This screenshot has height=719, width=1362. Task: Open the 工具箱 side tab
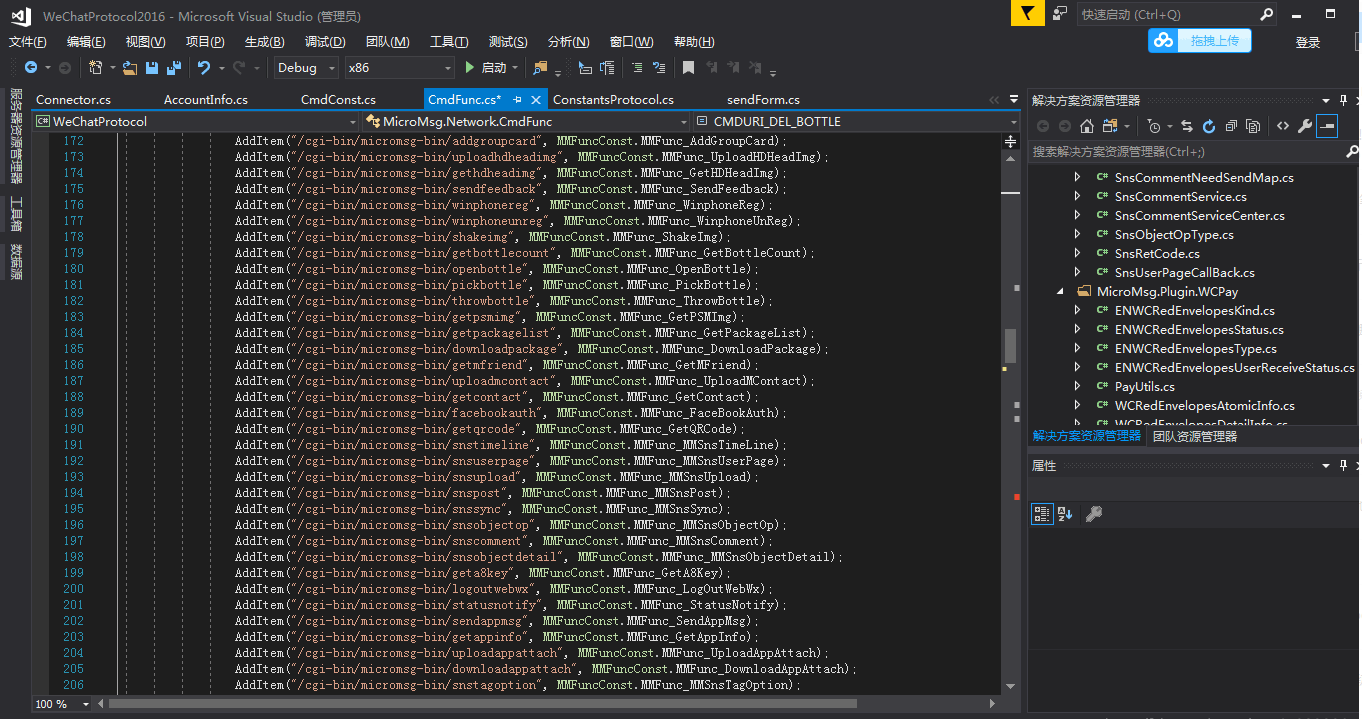[16, 214]
